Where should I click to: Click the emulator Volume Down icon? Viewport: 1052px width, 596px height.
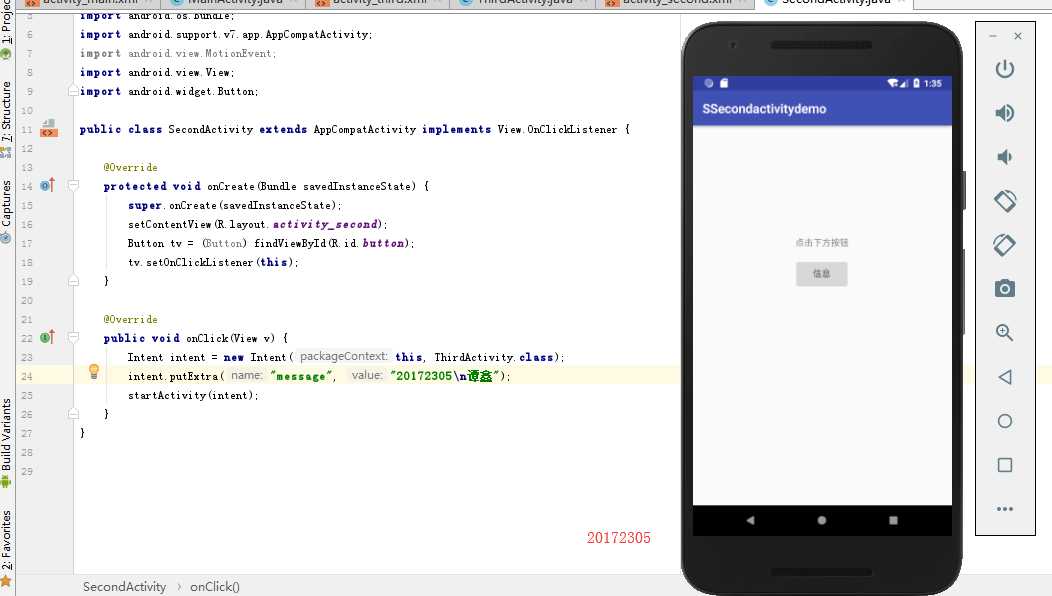coord(1004,157)
